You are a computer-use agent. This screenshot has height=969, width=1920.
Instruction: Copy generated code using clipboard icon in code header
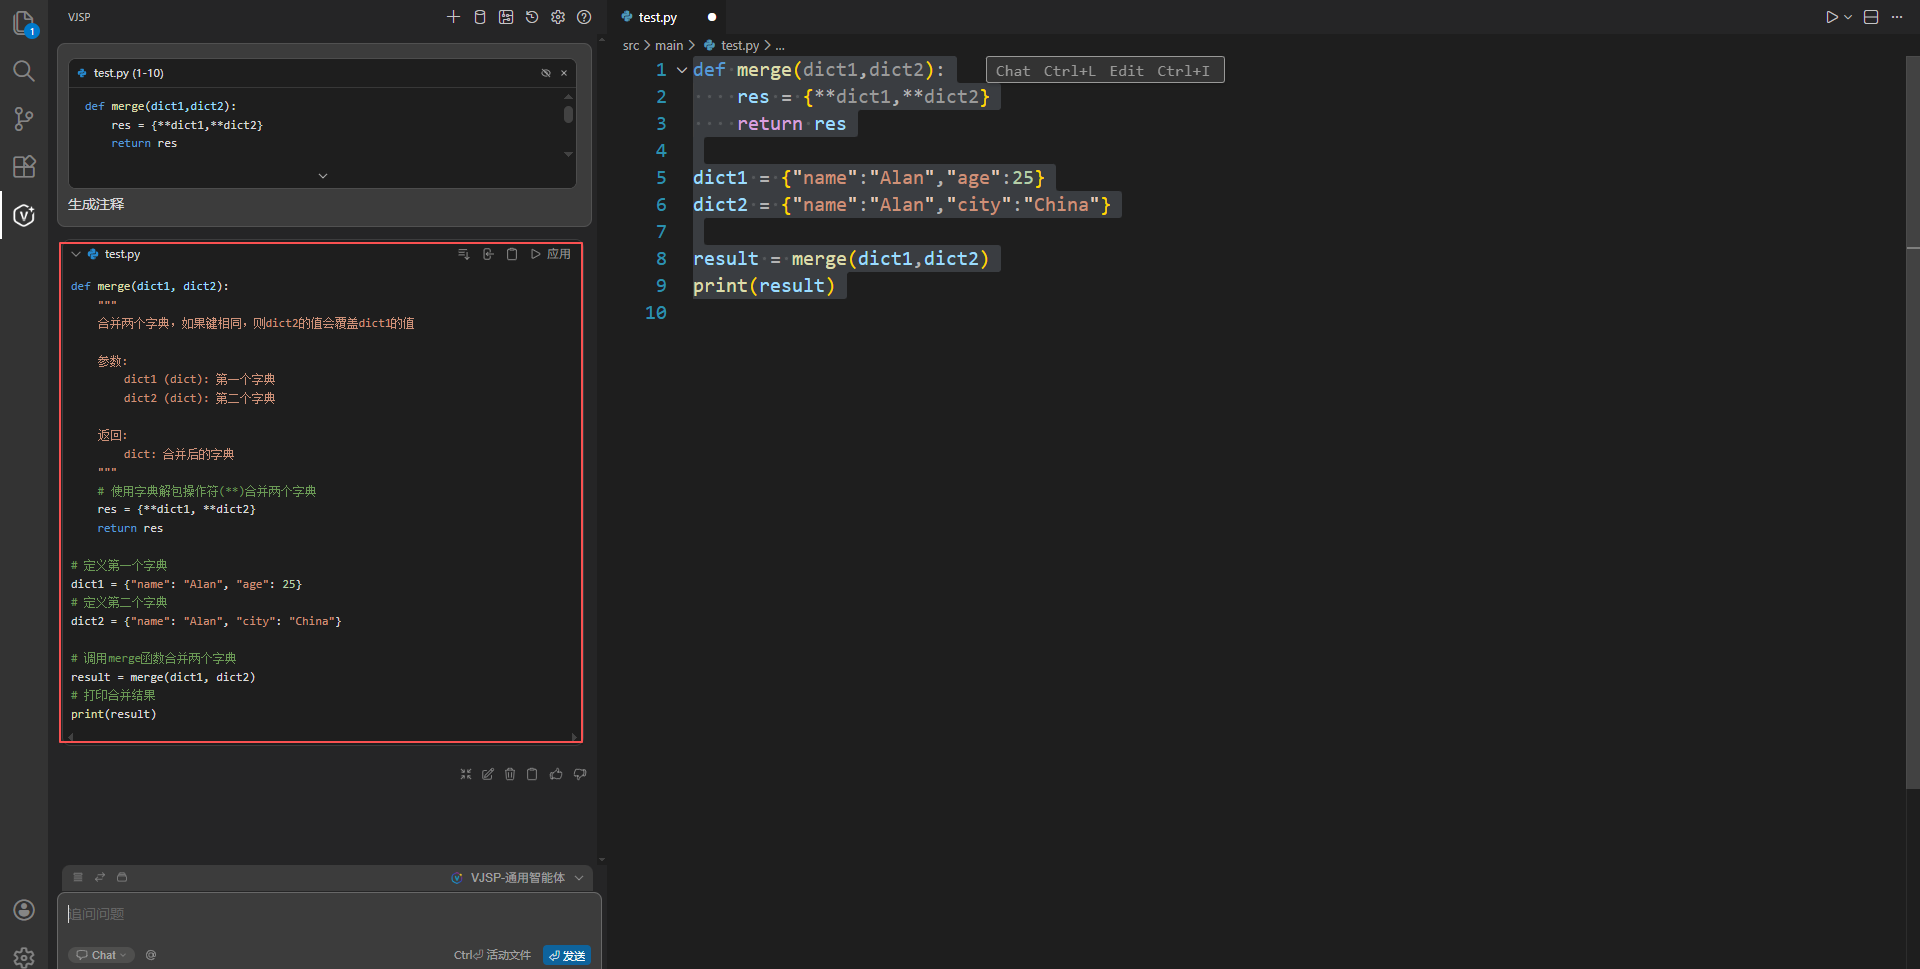click(512, 254)
